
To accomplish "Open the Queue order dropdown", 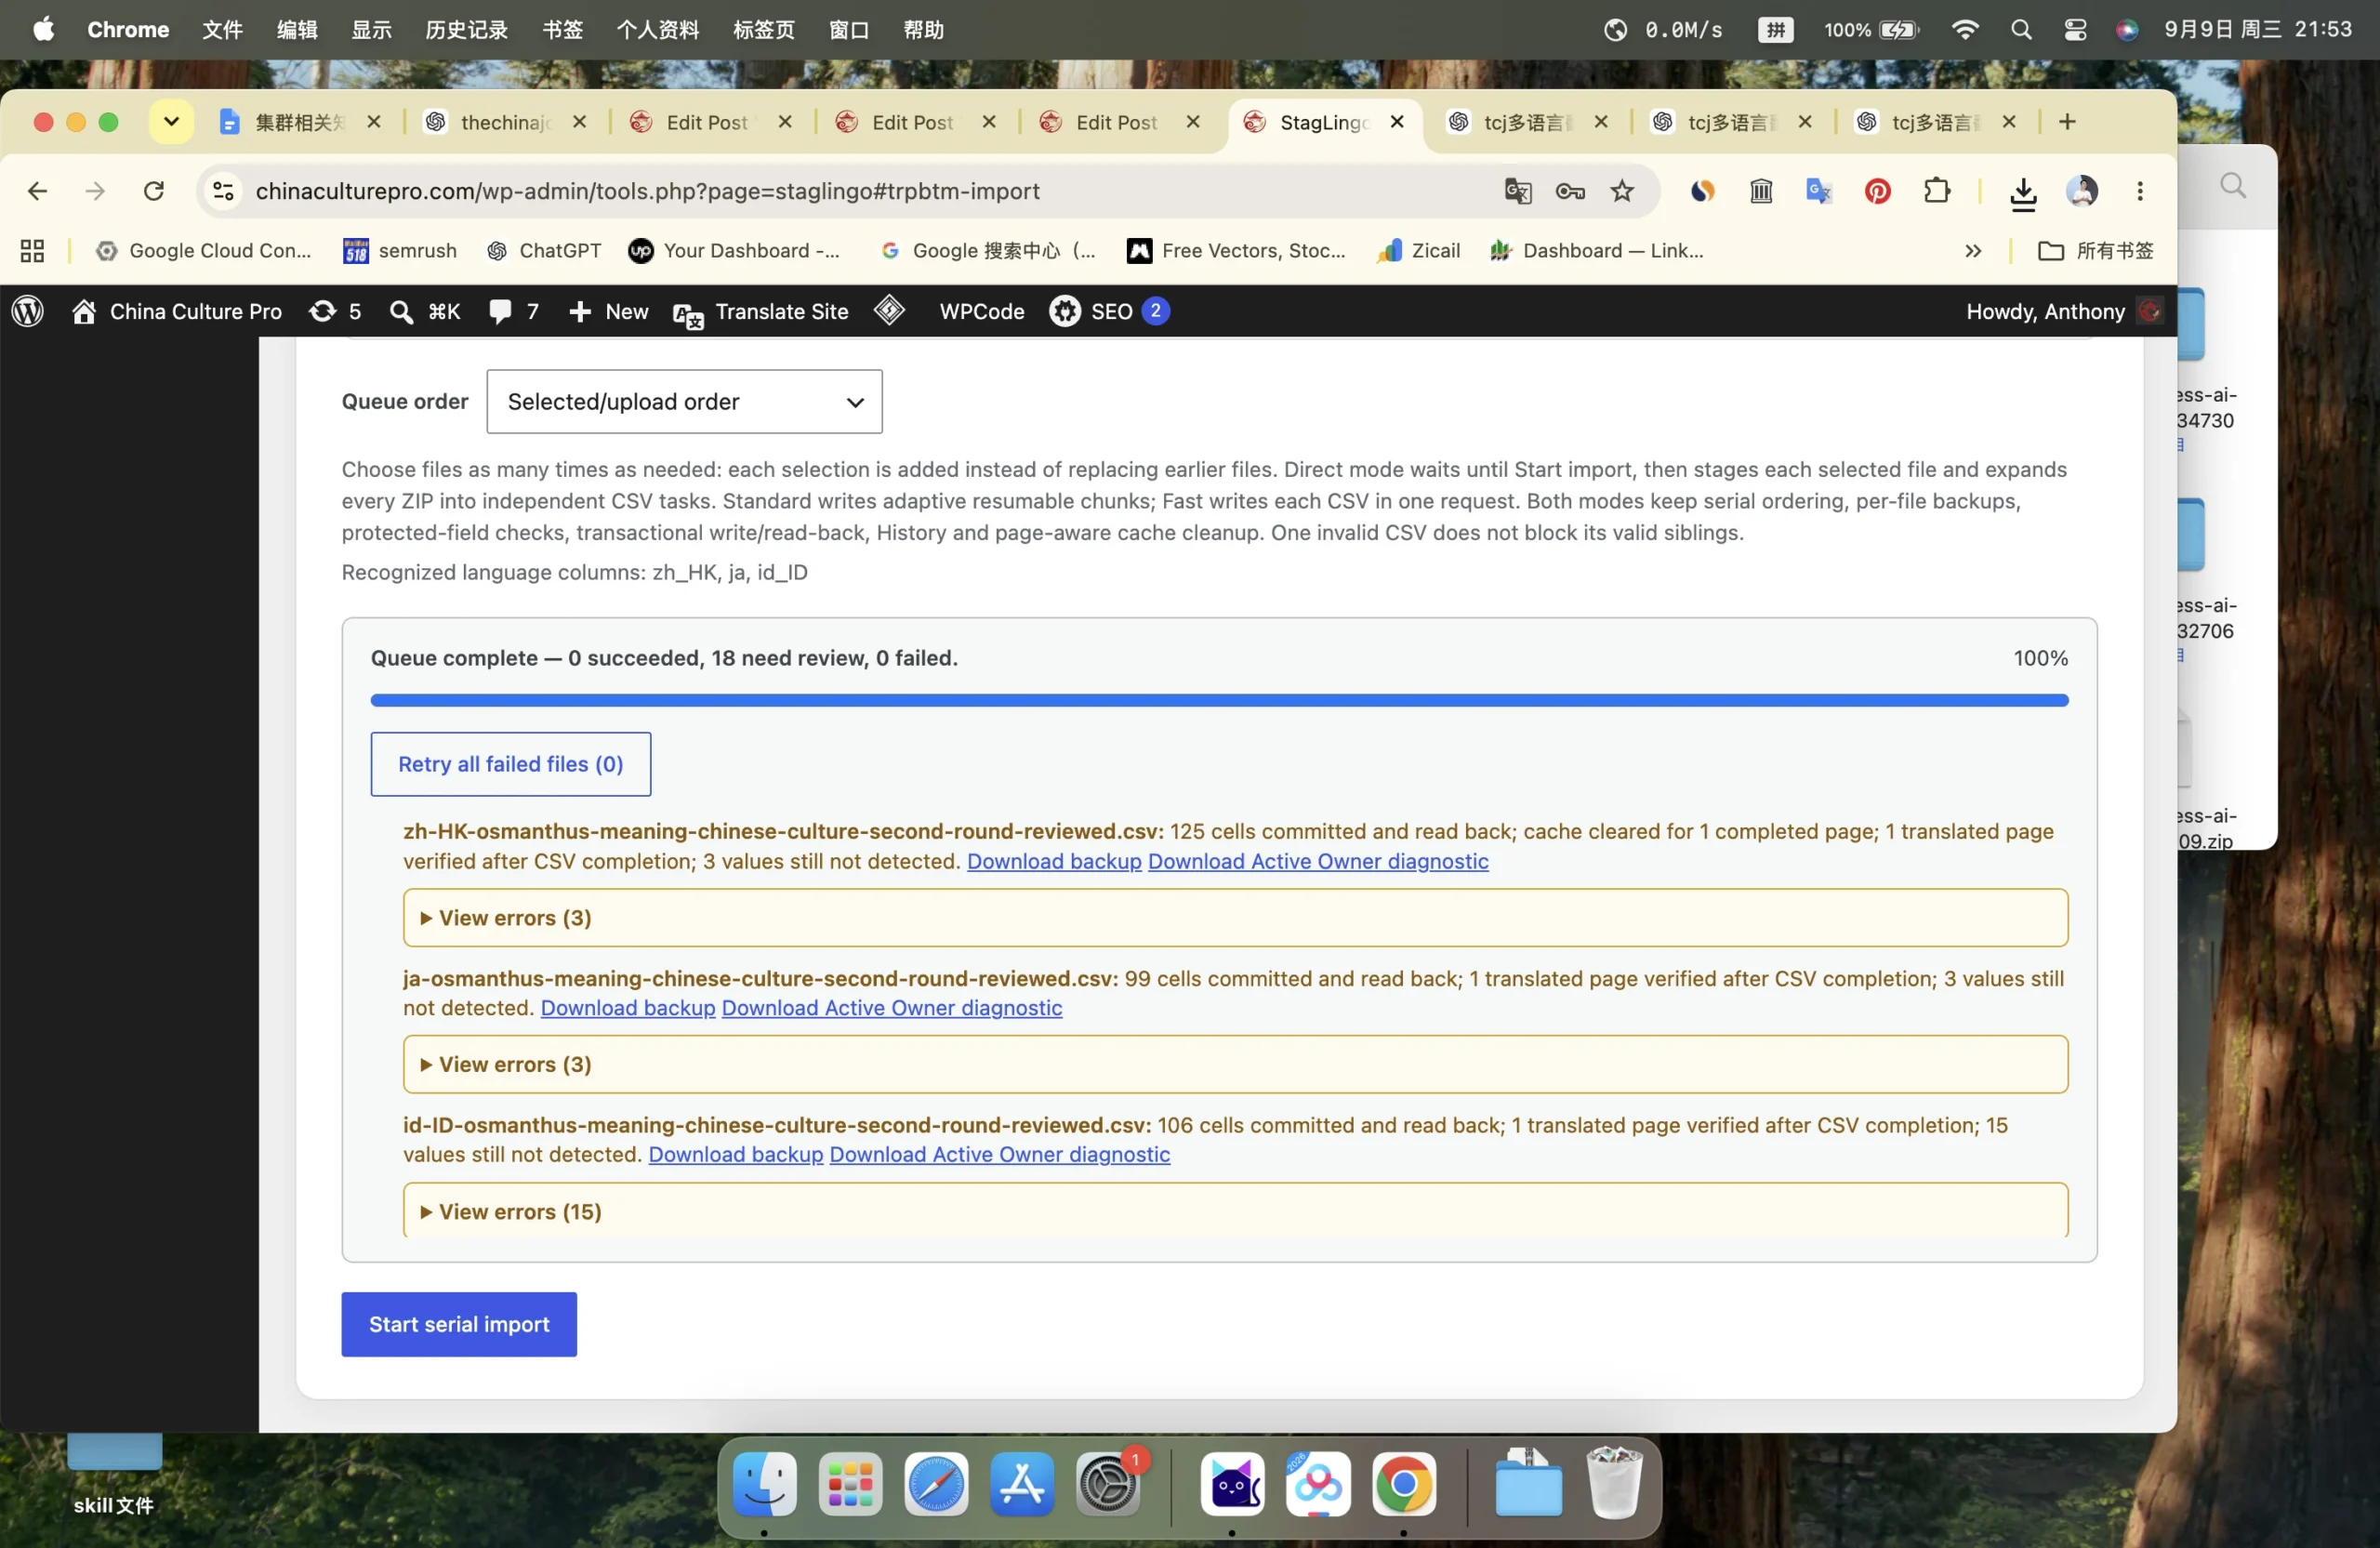I will coord(684,402).
